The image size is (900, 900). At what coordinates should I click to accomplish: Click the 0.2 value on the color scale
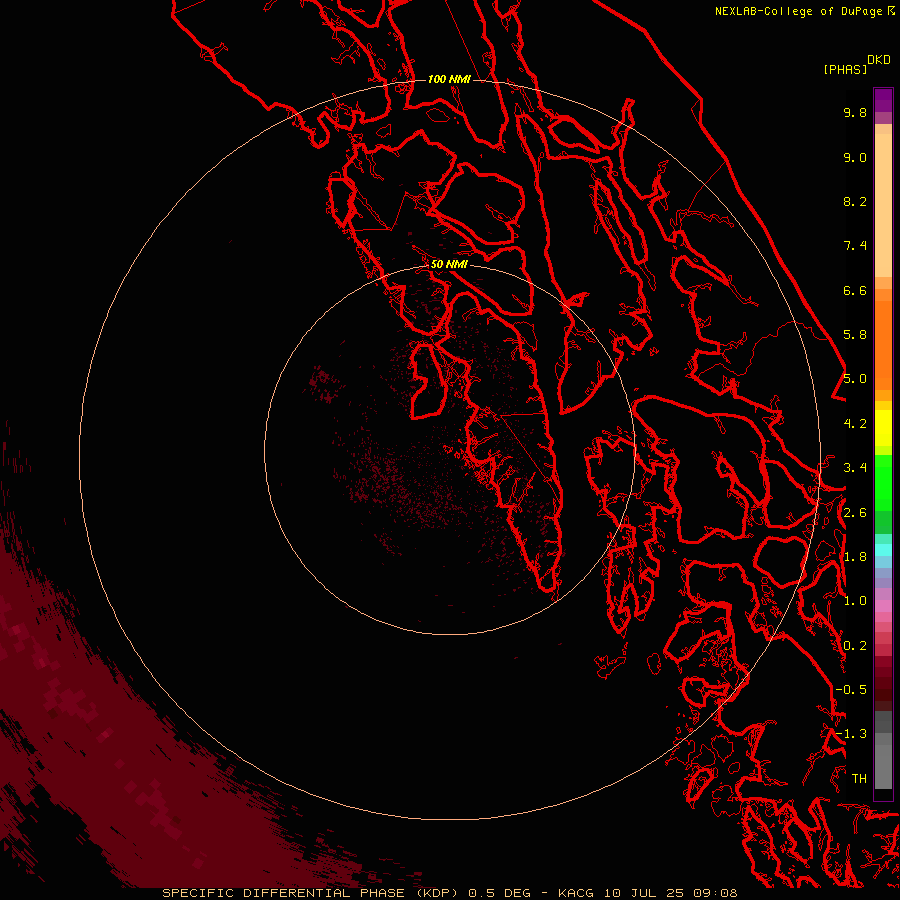855,646
